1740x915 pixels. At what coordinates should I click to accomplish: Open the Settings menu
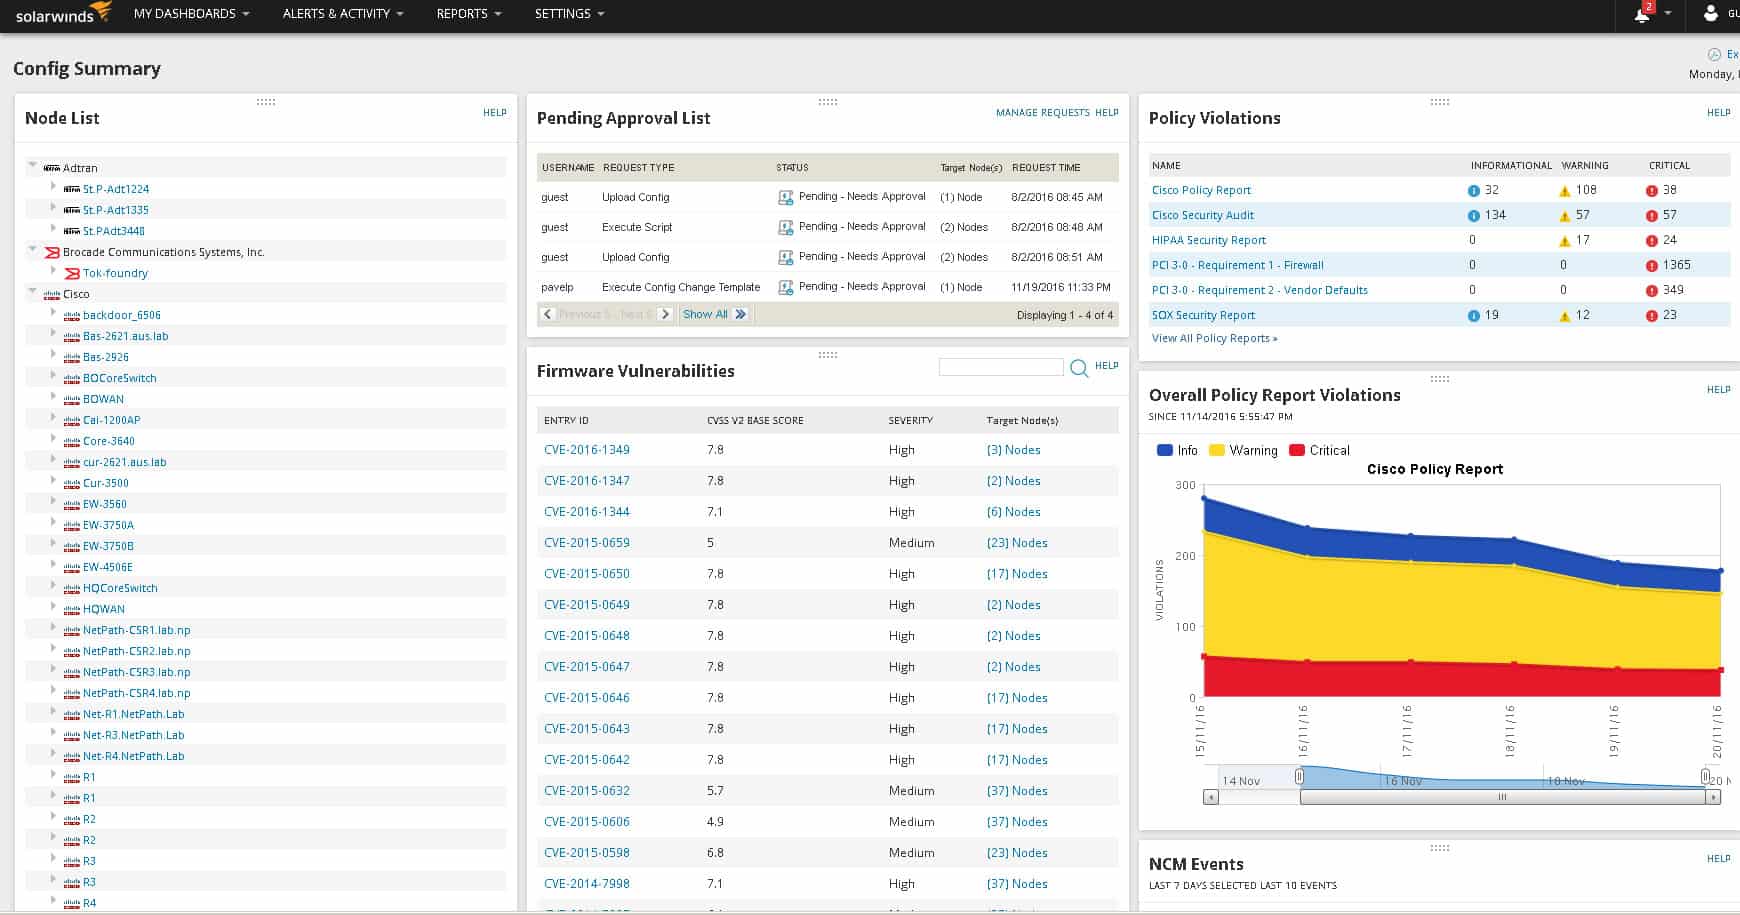click(x=569, y=14)
